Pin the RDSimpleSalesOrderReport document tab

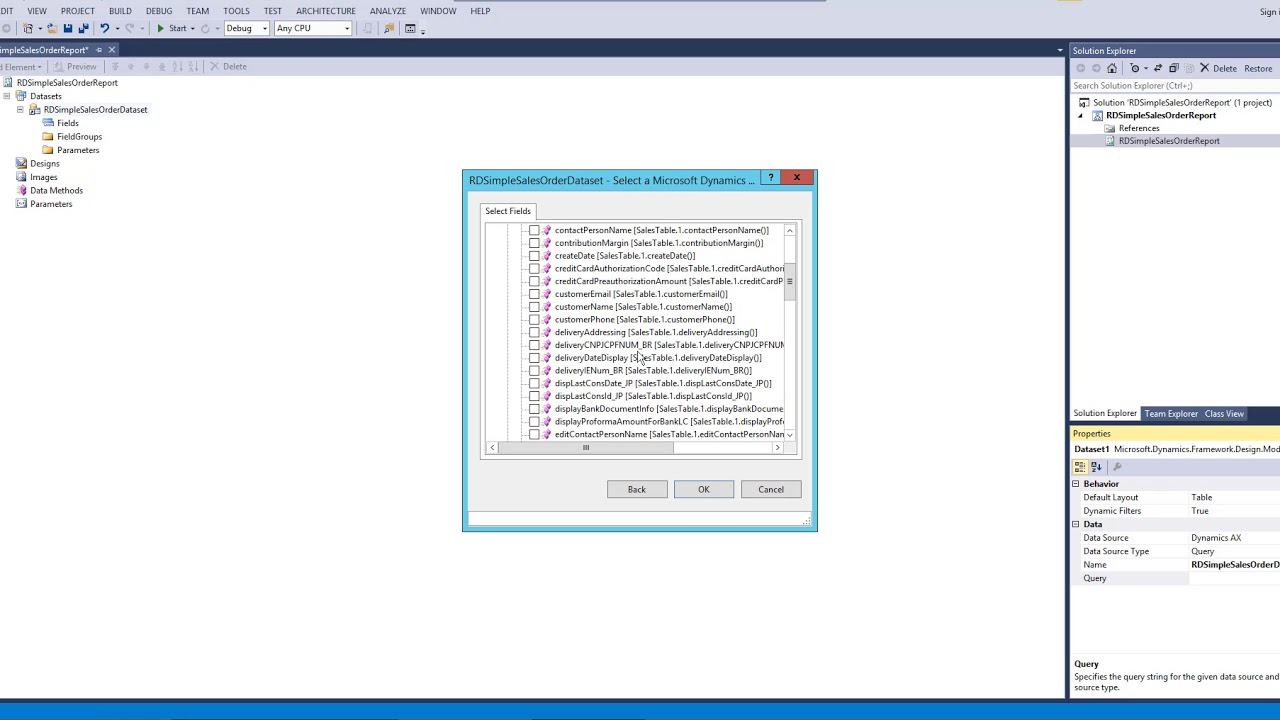[98, 50]
